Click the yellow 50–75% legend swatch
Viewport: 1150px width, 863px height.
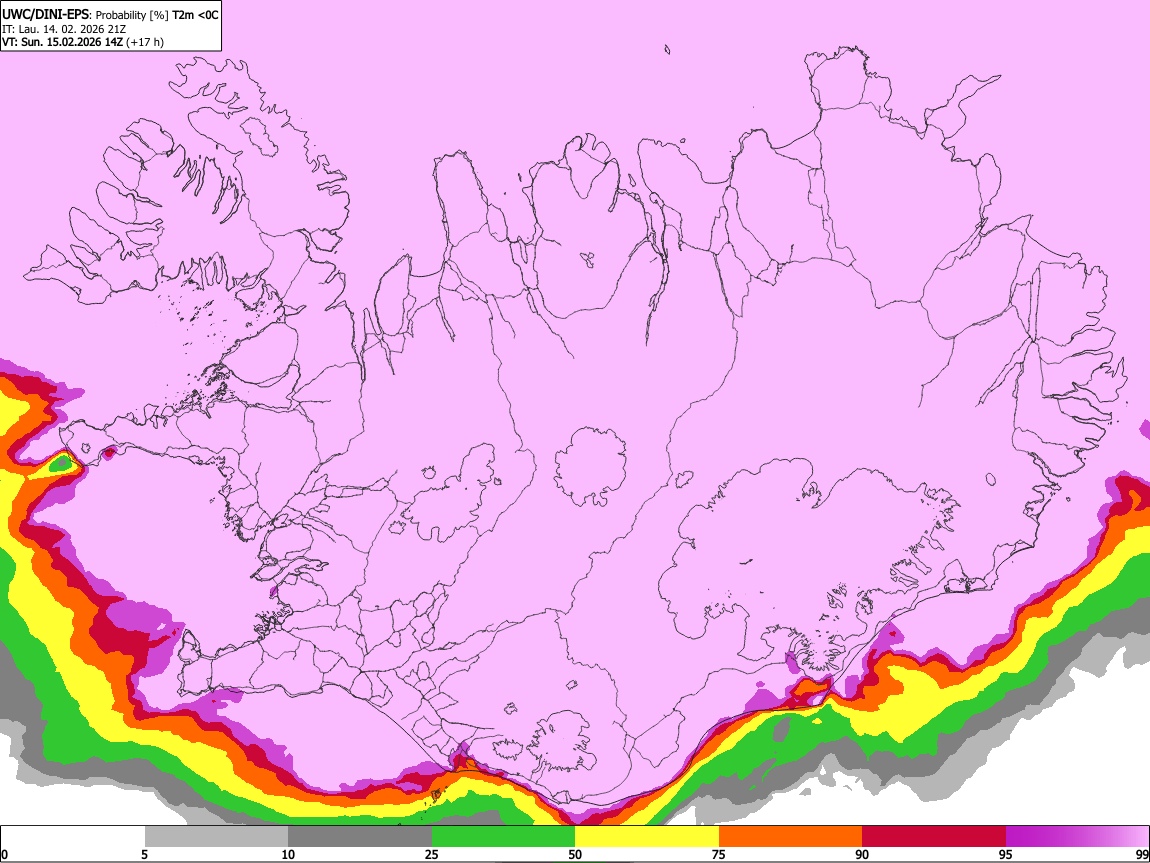pos(647,836)
